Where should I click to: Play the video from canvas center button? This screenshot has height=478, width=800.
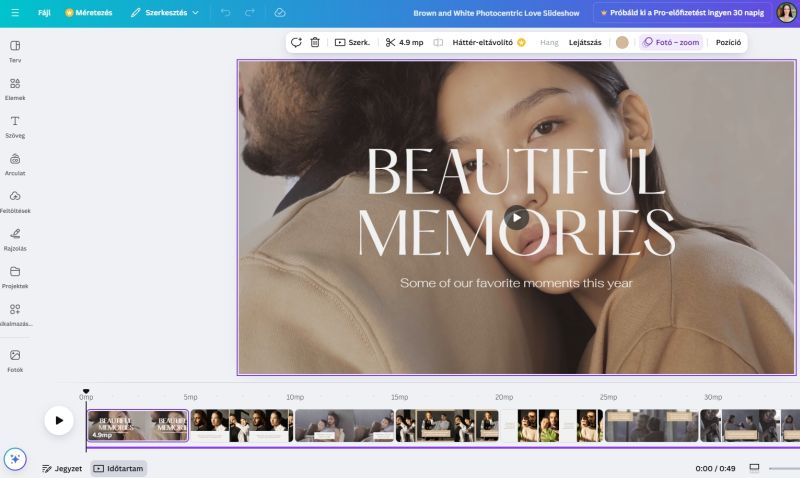(x=516, y=218)
